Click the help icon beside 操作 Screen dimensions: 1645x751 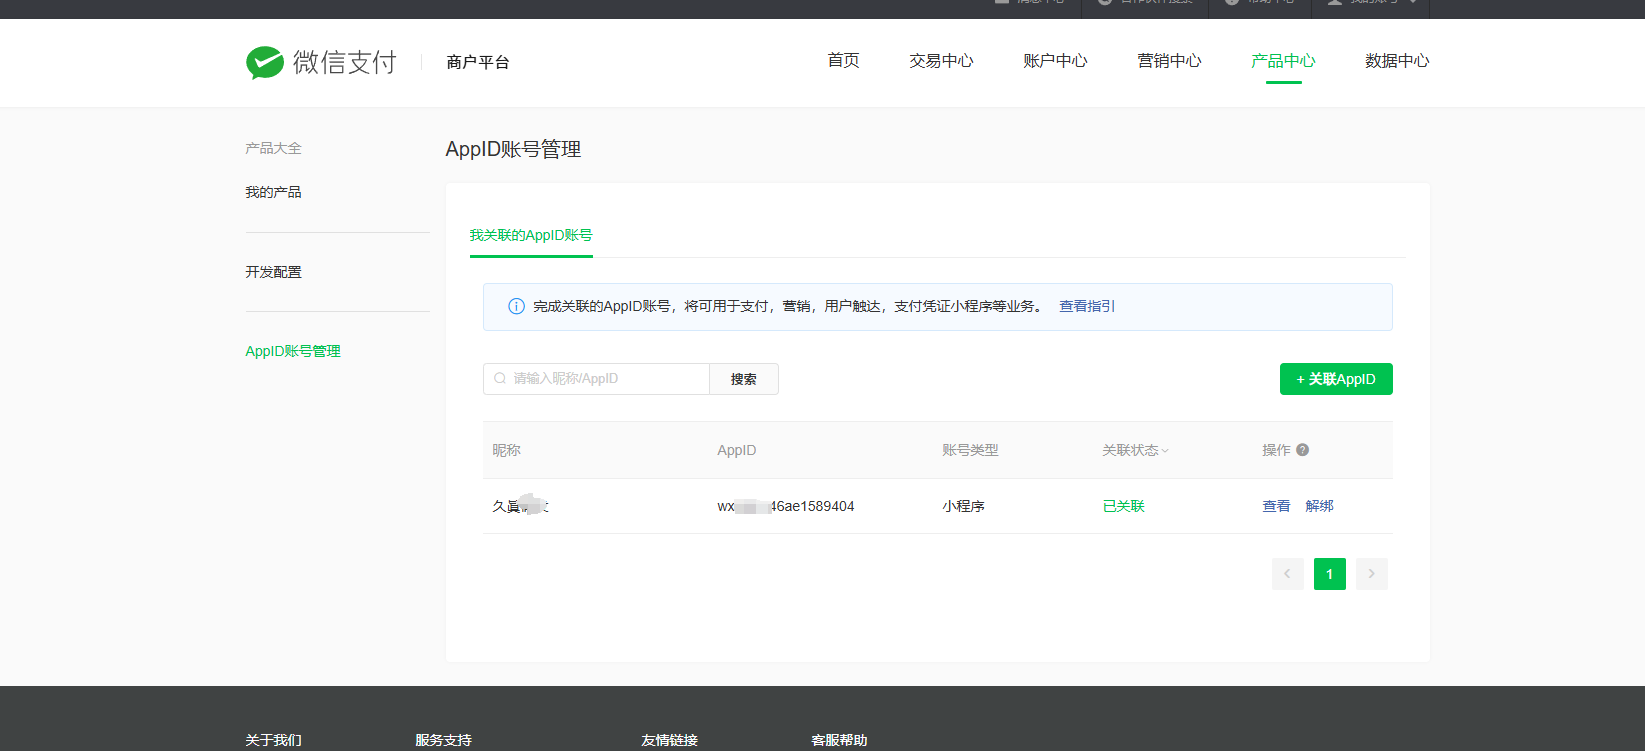(1302, 450)
